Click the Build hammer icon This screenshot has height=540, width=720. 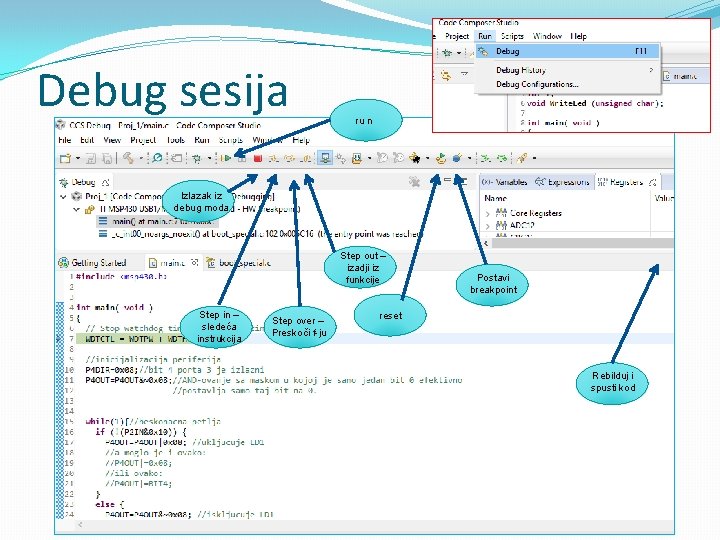pyautogui.click(x=128, y=158)
